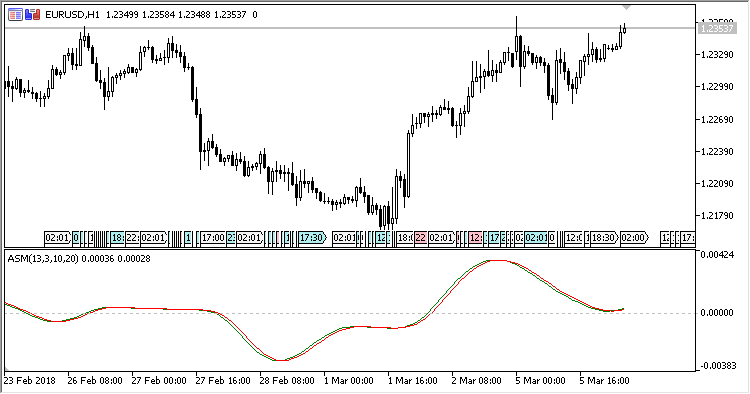750x394 pixels.
Task: Click the 27 Feb 16:00 time label
Action: tap(223, 381)
